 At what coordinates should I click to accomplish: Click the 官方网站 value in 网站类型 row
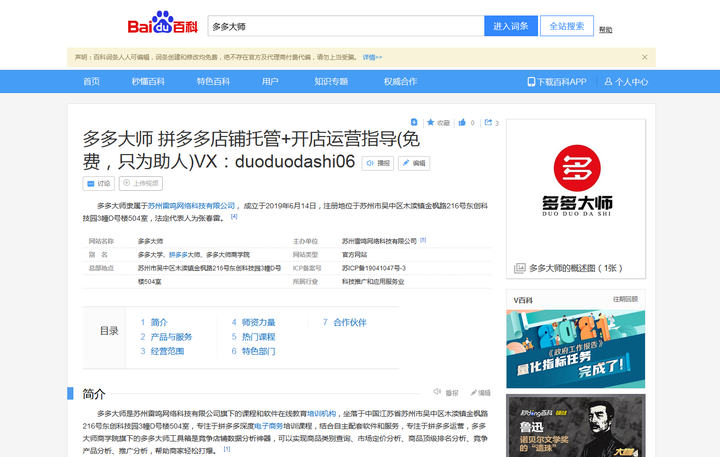pyautogui.click(x=354, y=254)
